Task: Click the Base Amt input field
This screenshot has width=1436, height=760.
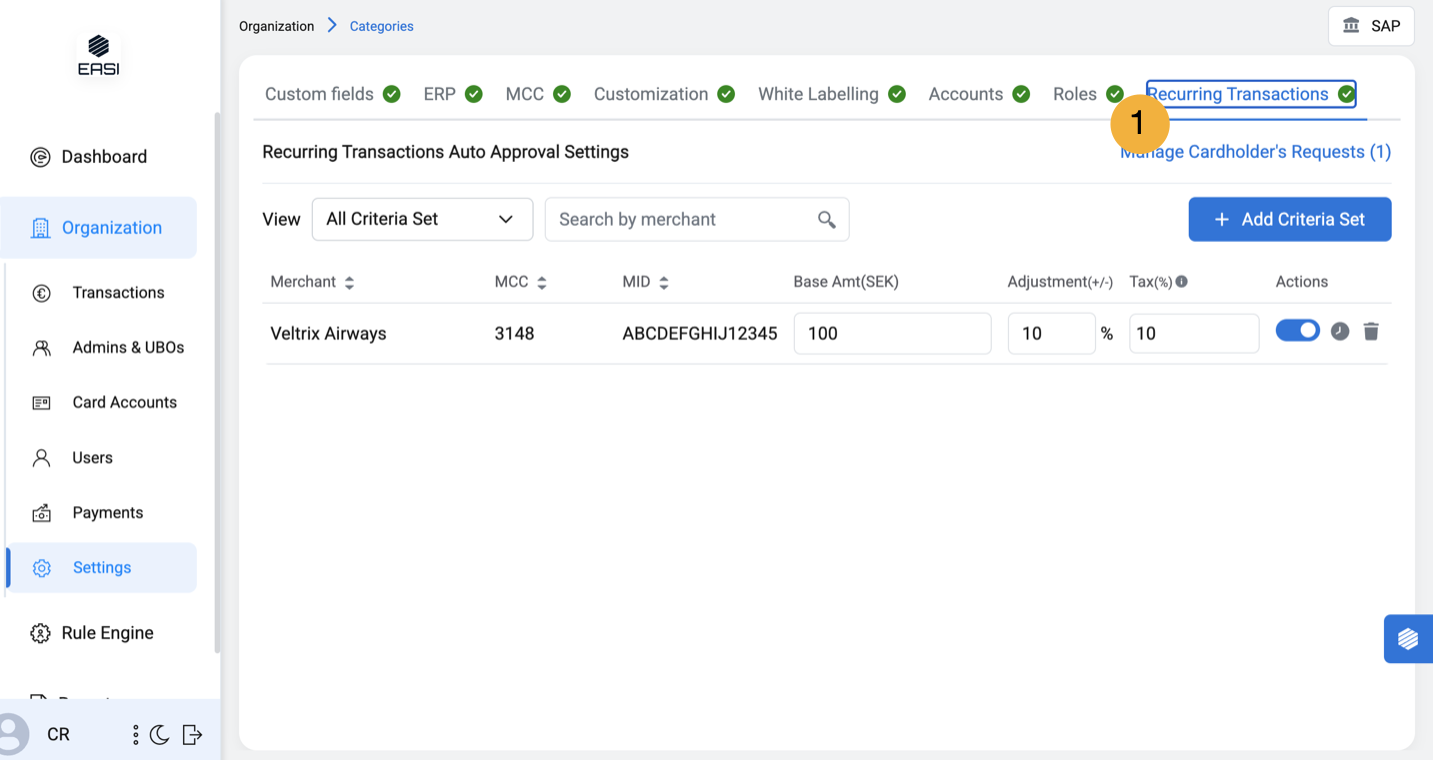Action: [x=891, y=334]
